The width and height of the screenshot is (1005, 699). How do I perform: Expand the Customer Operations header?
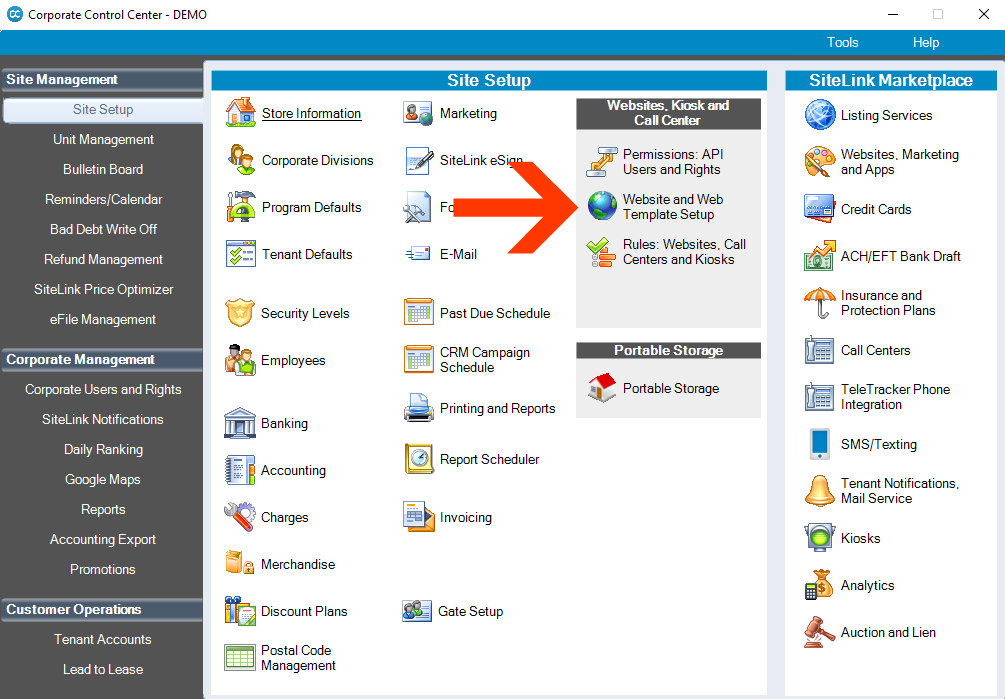[102, 609]
